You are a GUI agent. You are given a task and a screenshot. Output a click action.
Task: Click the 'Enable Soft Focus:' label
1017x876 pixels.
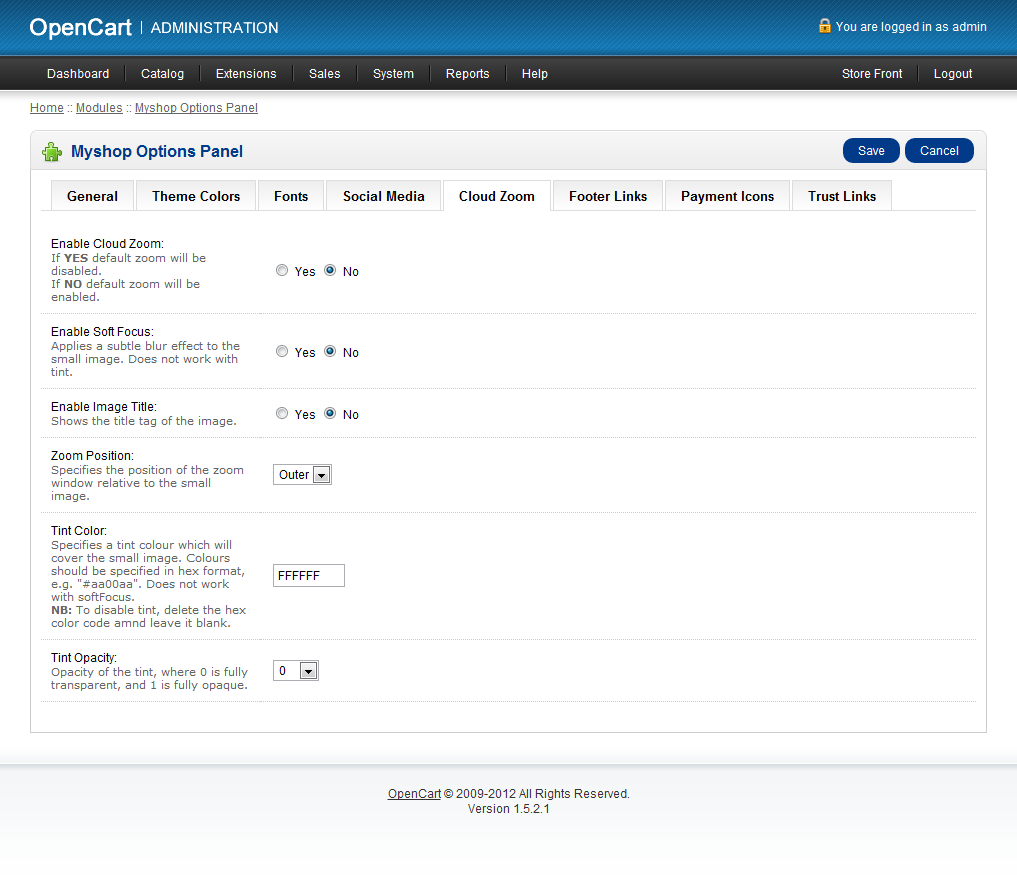102,331
